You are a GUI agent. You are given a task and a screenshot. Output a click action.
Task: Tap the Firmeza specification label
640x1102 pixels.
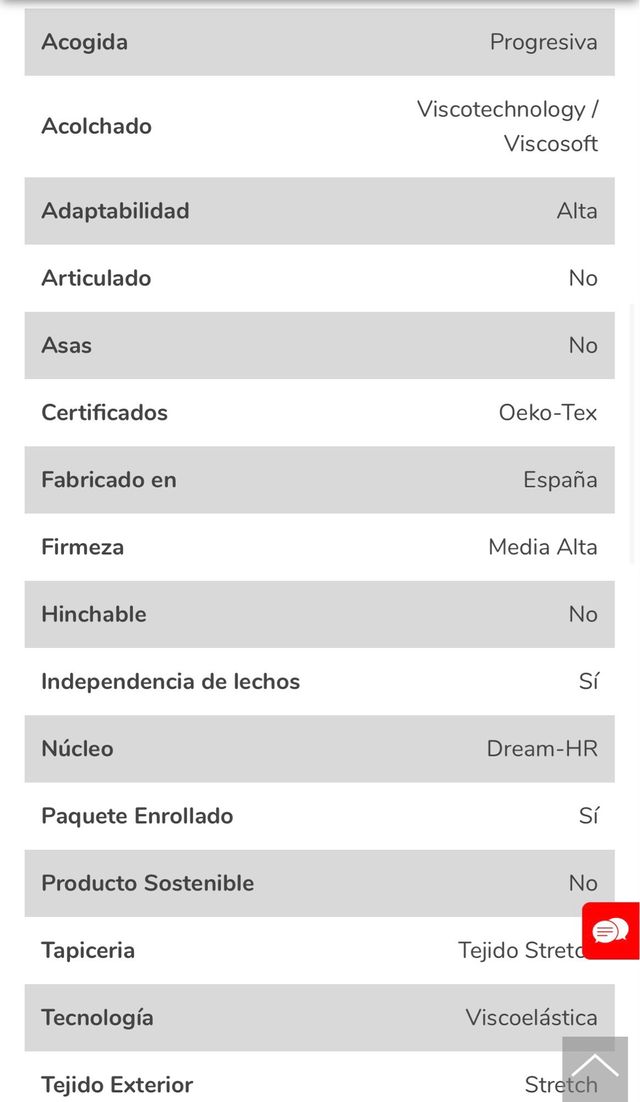pyautogui.click(x=82, y=547)
